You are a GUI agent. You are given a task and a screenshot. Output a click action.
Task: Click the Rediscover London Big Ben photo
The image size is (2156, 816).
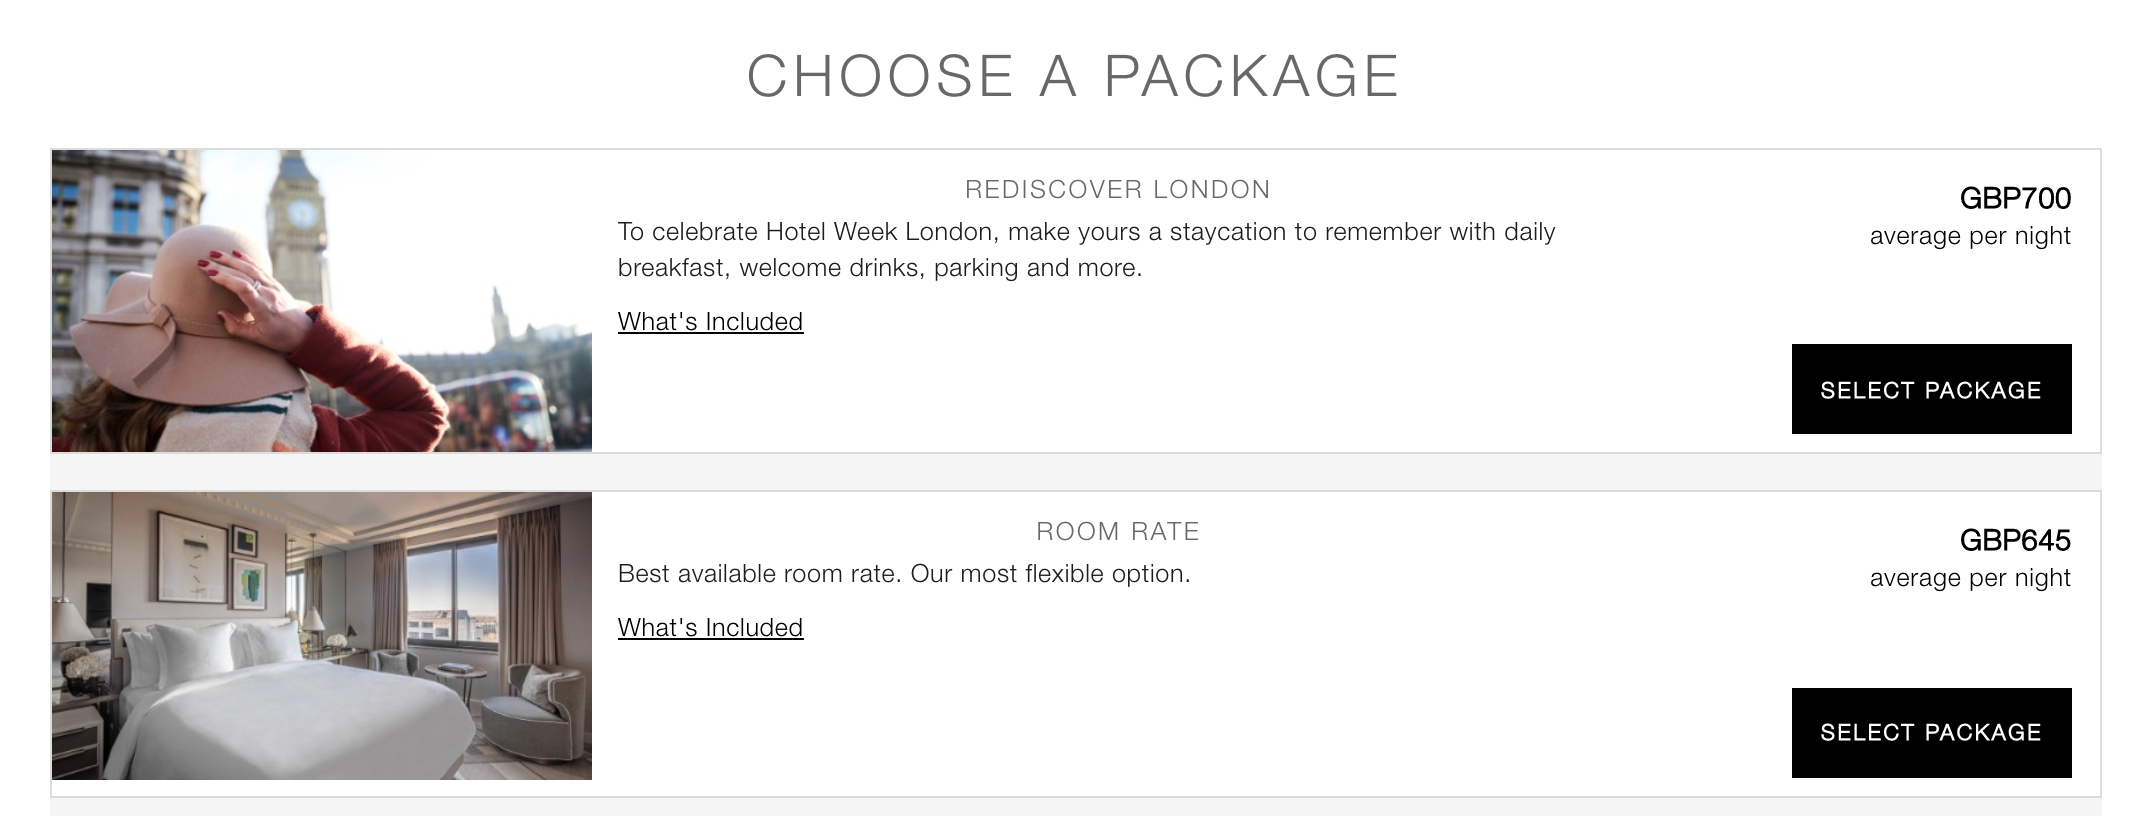(322, 301)
